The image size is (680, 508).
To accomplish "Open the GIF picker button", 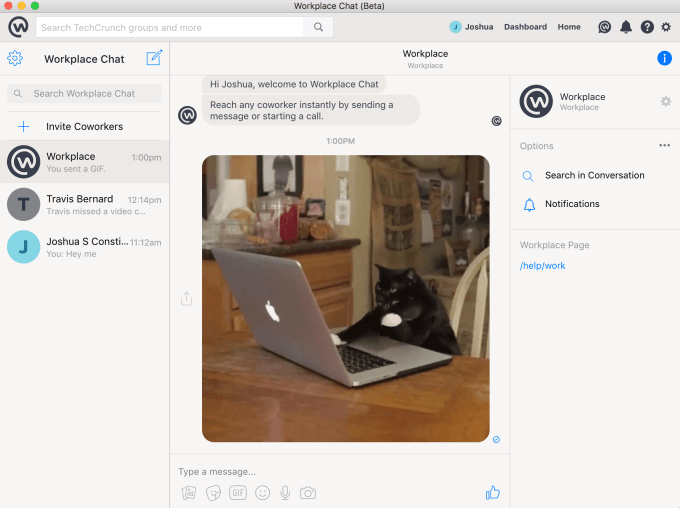I will 238,493.
